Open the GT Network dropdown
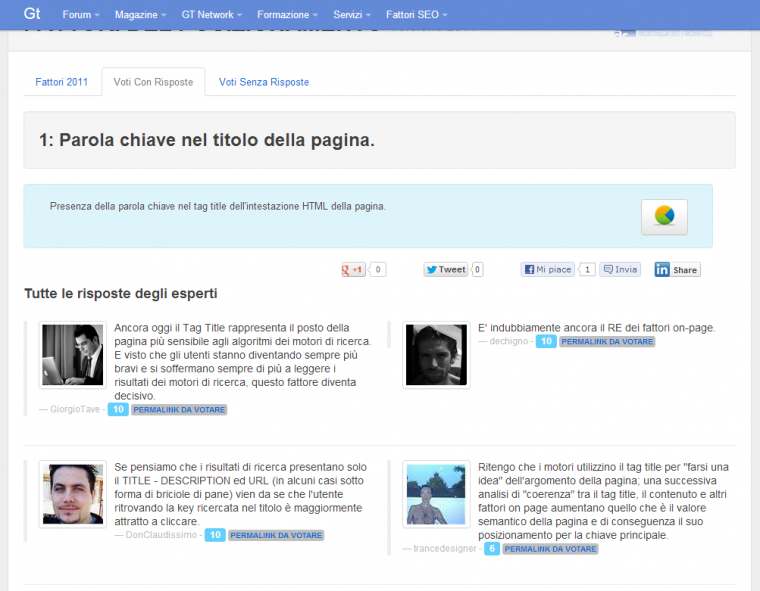This screenshot has height=591, width=760. pos(214,15)
